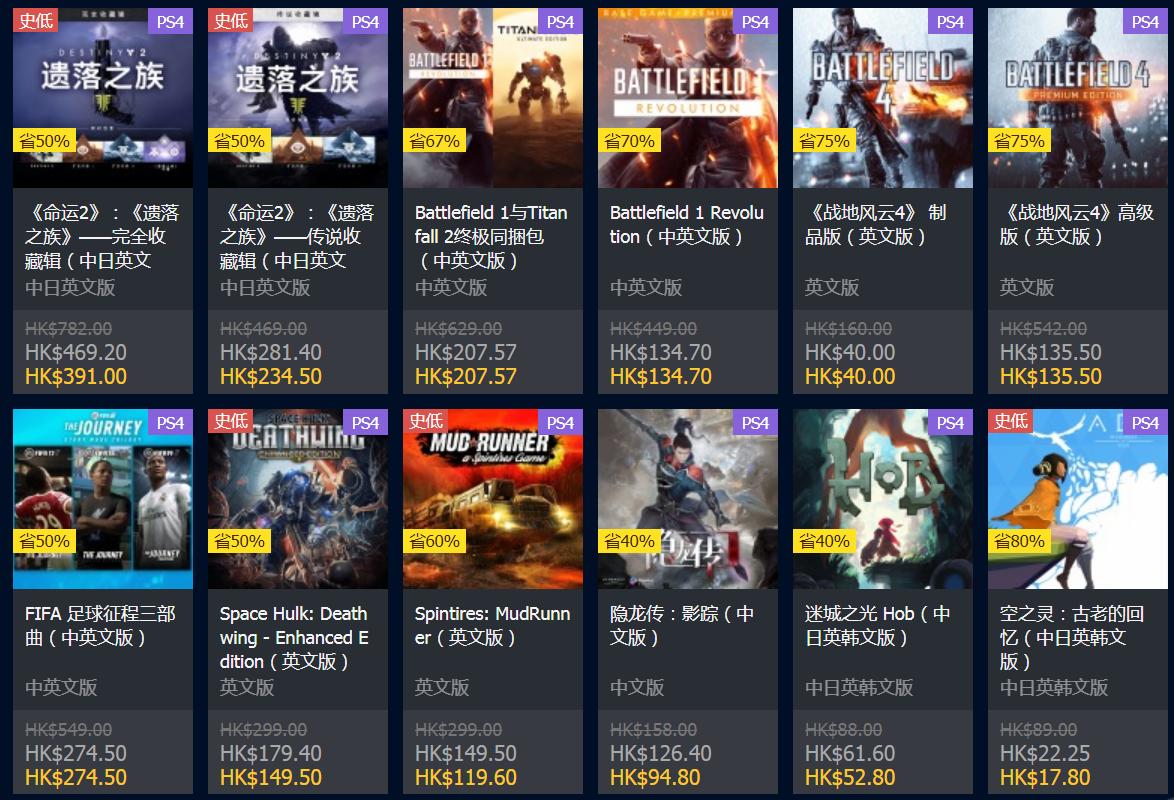The image size is (1174, 800).
Task: Click HK$391.00 price on Destiny 2
Action: [x=76, y=377]
